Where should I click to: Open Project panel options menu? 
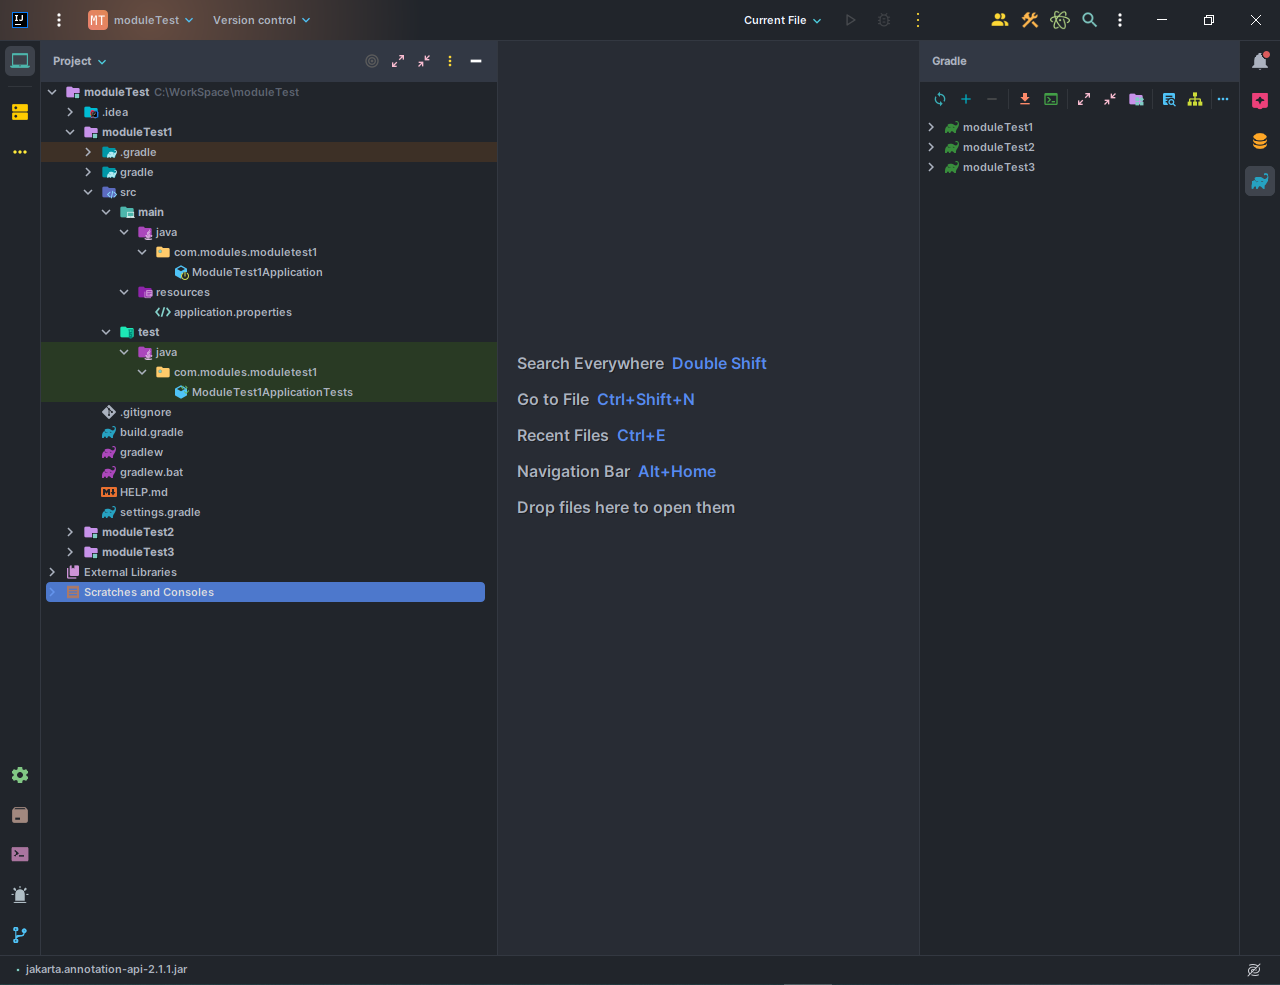coord(450,61)
